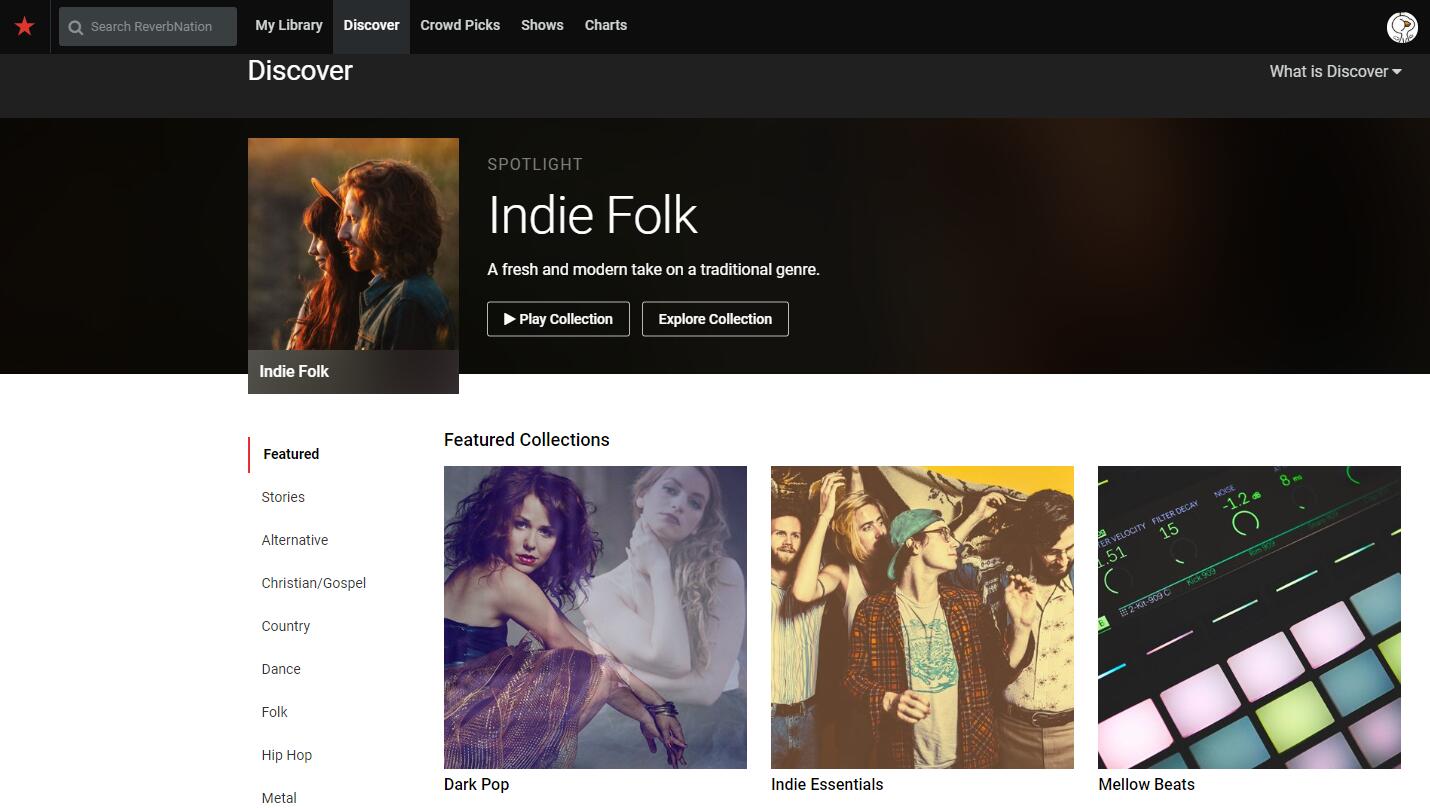
Task: Switch to the Charts section
Action: [605, 25]
